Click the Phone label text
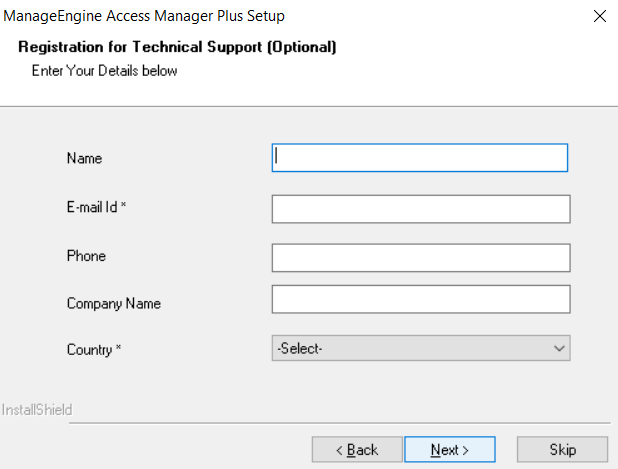Image resolution: width=618 pixels, height=469 pixels. coord(86,256)
